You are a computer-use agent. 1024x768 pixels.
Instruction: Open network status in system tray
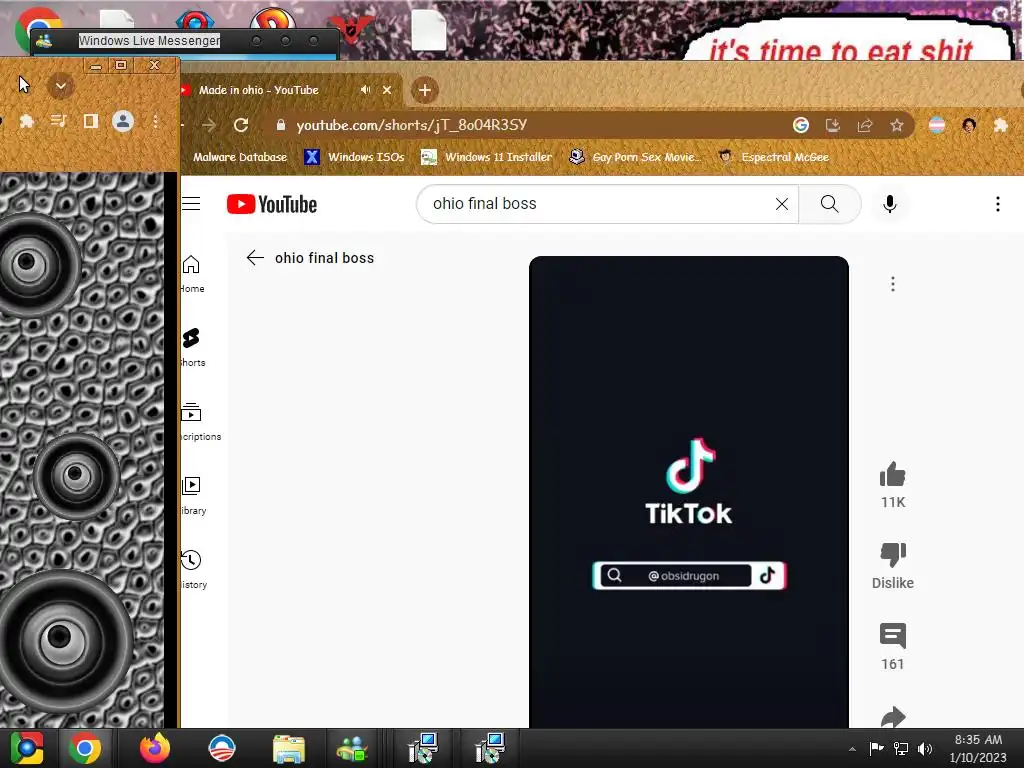point(901,748)
